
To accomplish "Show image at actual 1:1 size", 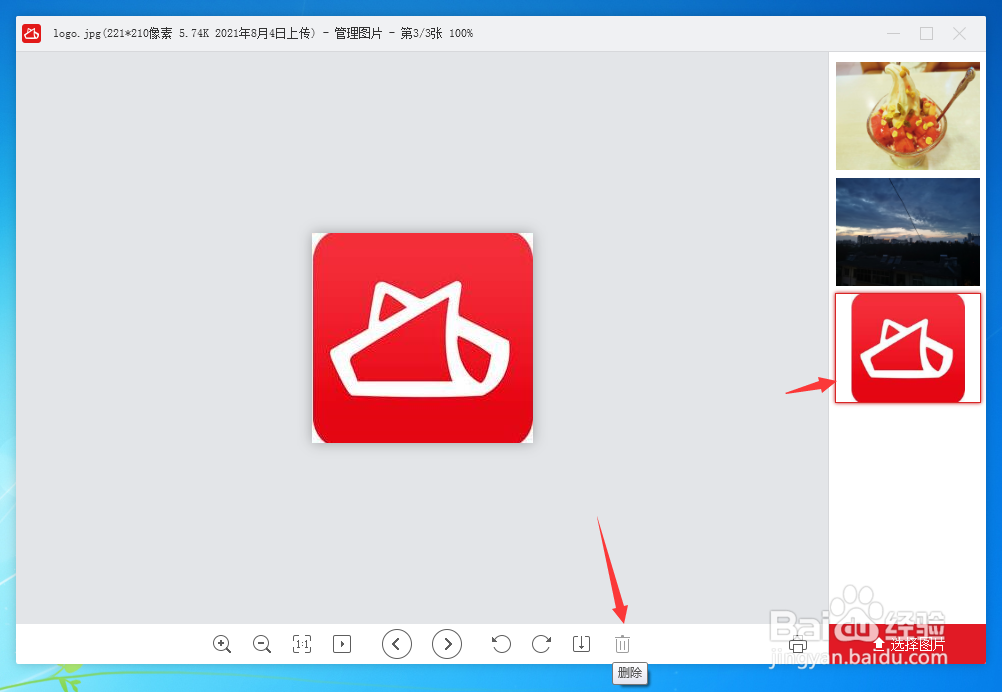I will (x=302, y=643).
